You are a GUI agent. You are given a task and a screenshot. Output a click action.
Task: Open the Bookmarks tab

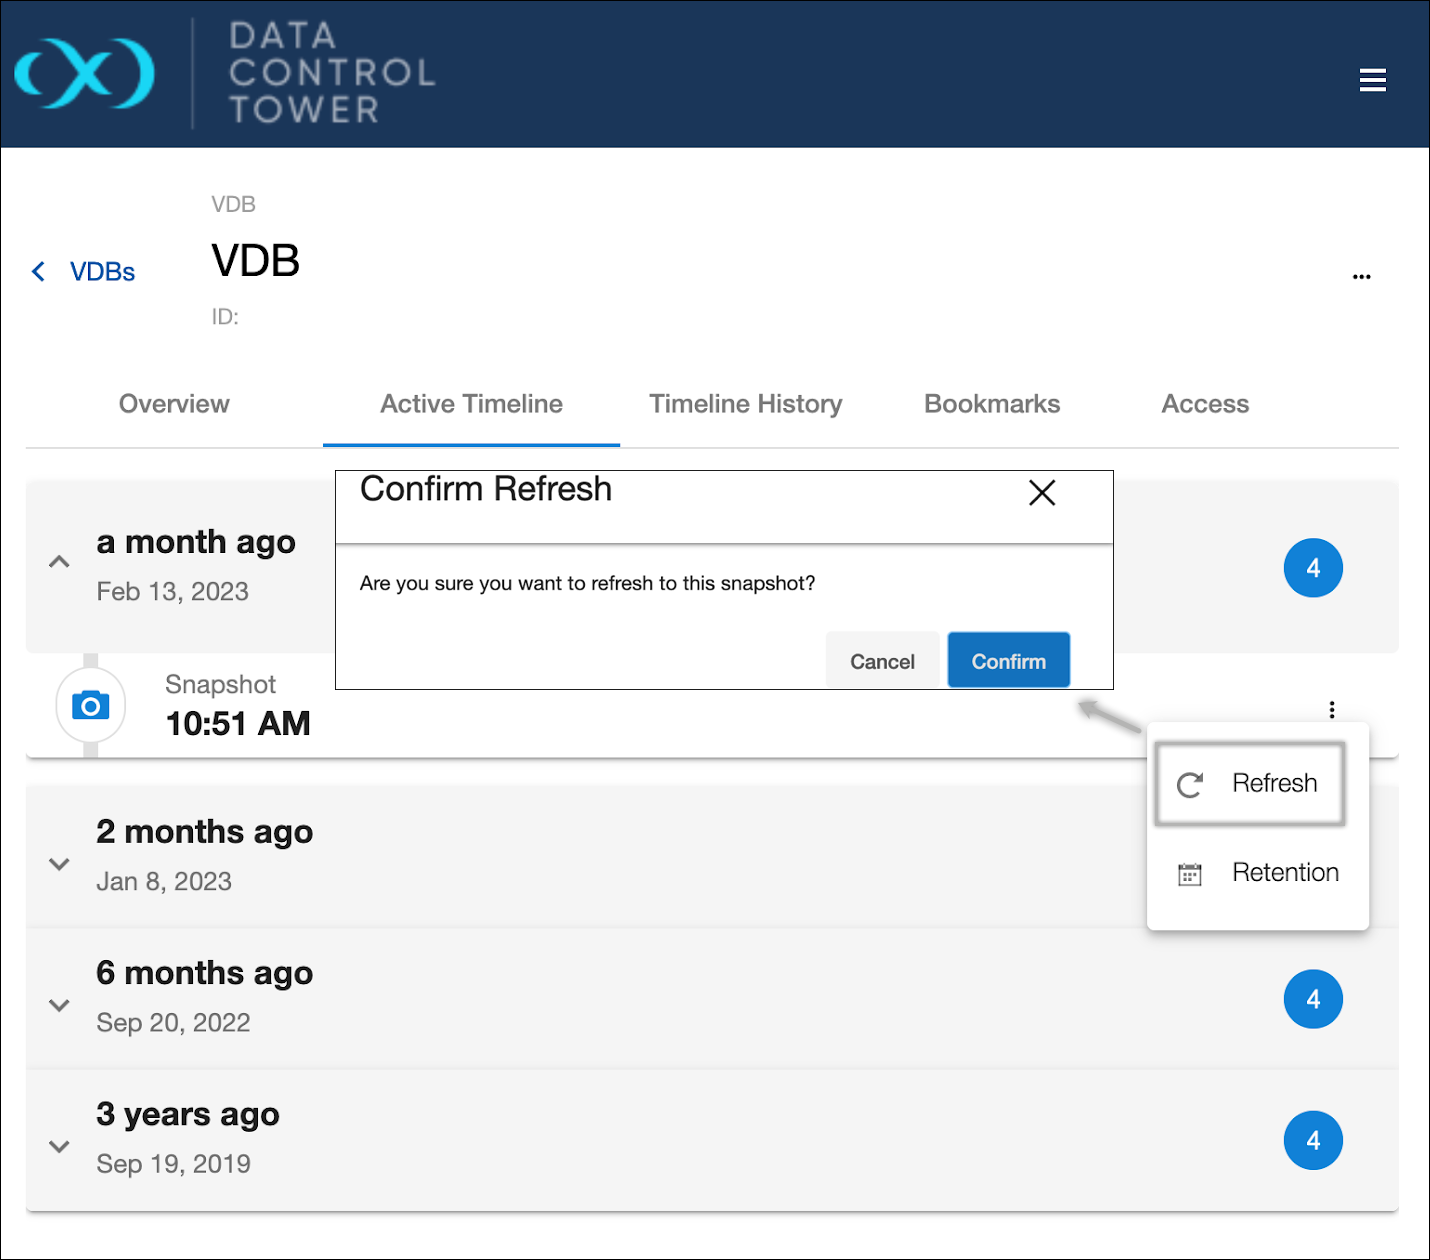(x=991, y=404)
